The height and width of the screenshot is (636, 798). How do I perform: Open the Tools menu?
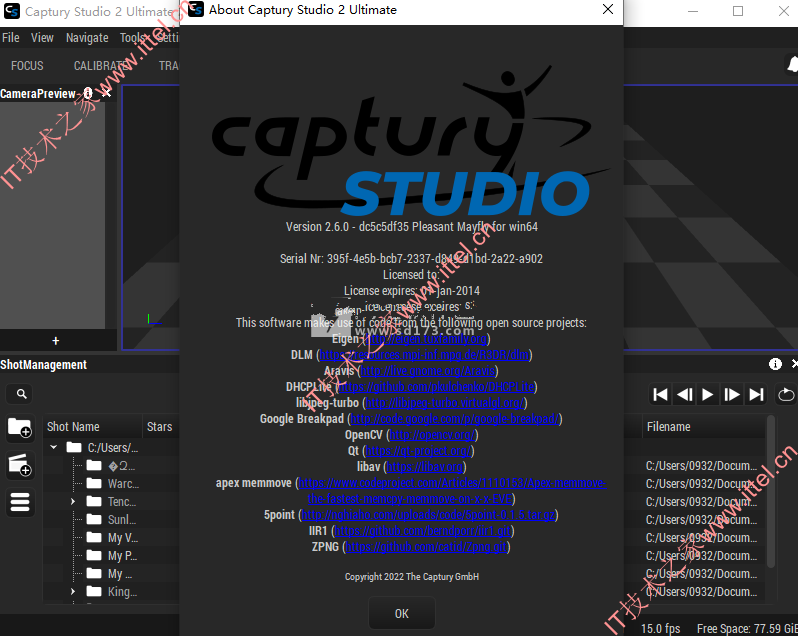click(x=132, y=38)
